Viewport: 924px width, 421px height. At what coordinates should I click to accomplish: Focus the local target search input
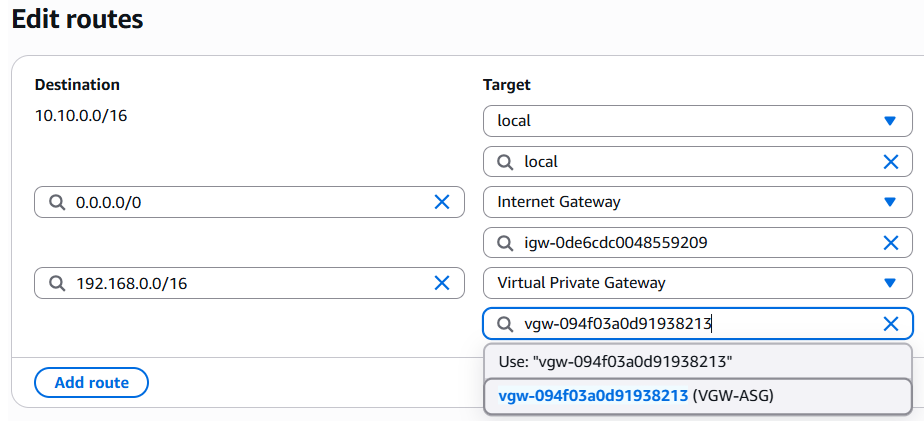(x=698, y=162)
